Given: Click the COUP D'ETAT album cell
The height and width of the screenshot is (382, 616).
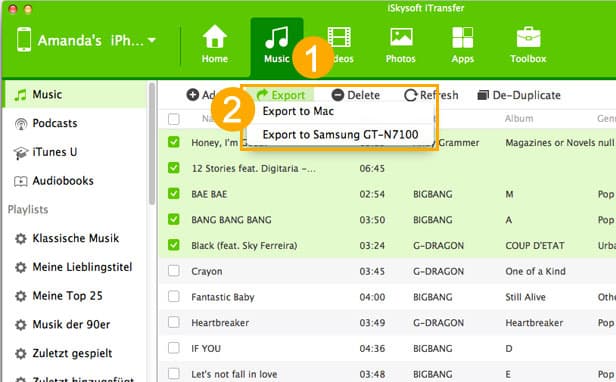Looking at the screenshot, I should (x=535, y=246).
